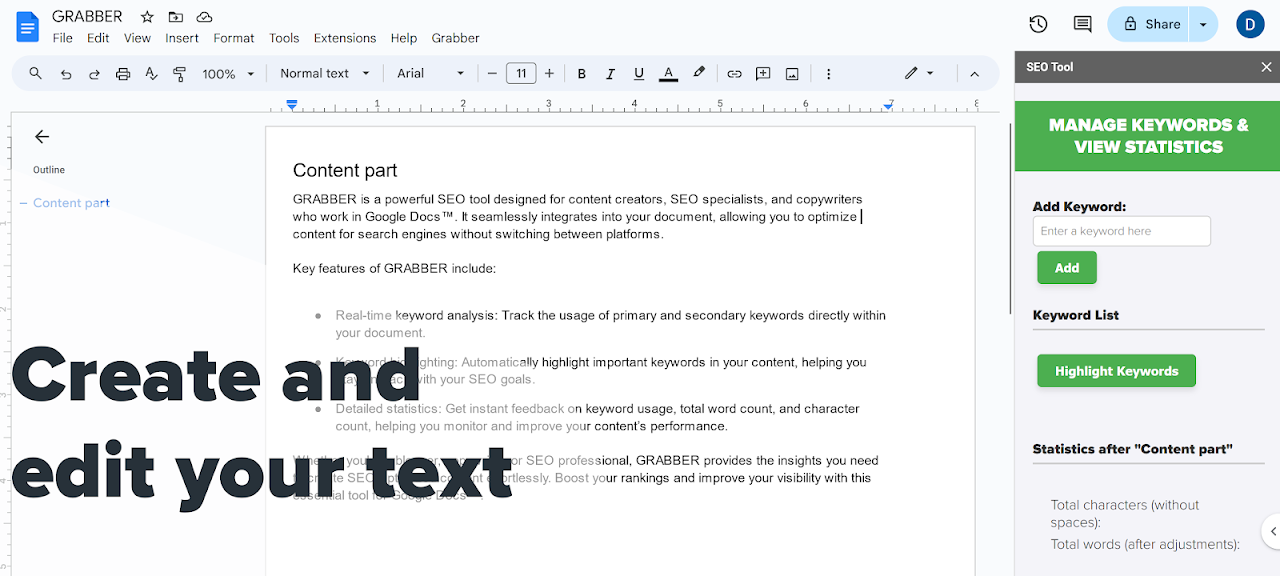This screenshot has width=1280, height=576.
Task: Star the GRABBER document
Action: click(x=147, y=17)
